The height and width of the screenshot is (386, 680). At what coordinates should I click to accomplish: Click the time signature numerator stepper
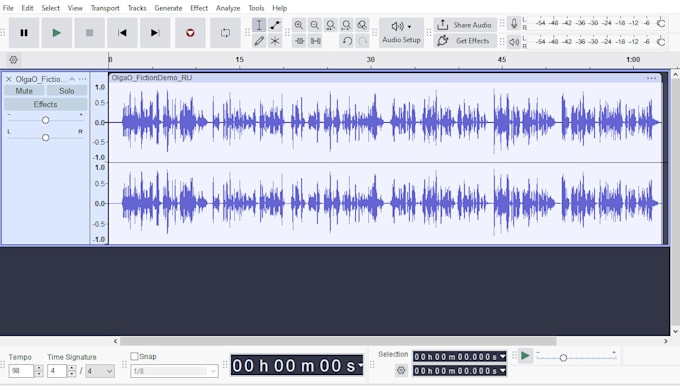coord(72,371)
